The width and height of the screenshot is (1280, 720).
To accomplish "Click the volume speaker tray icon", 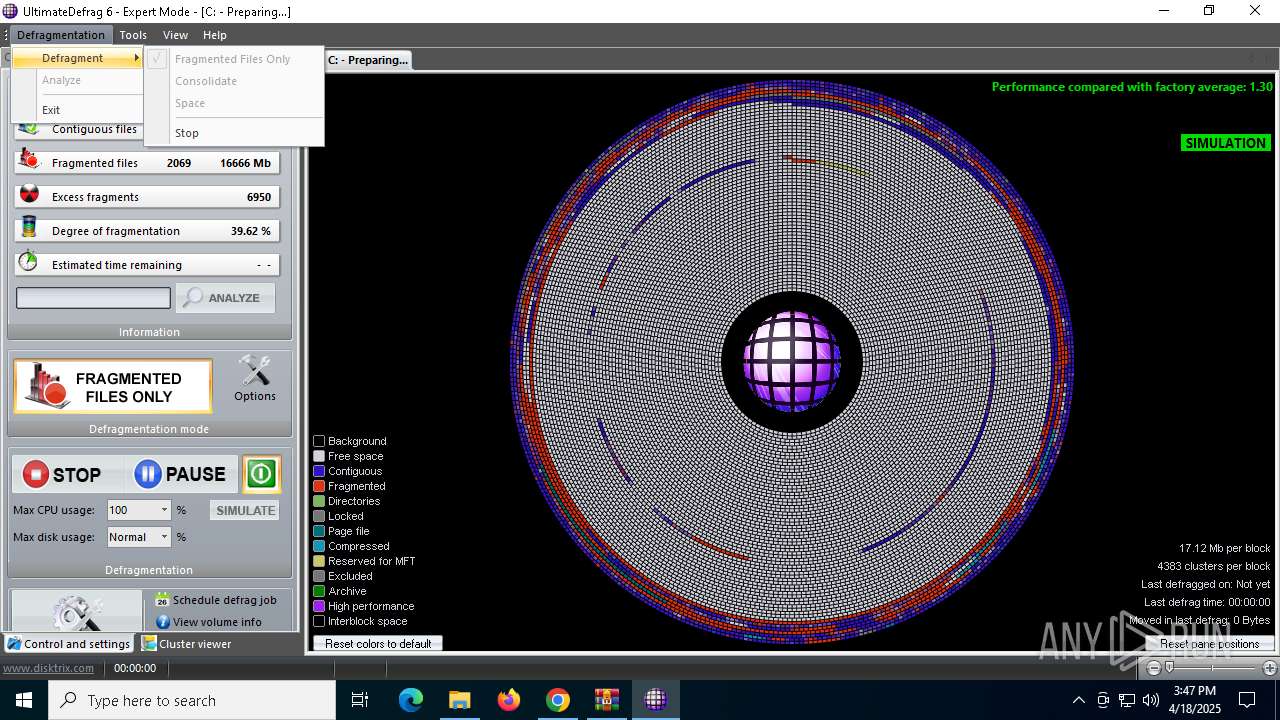I will 1151,700.
